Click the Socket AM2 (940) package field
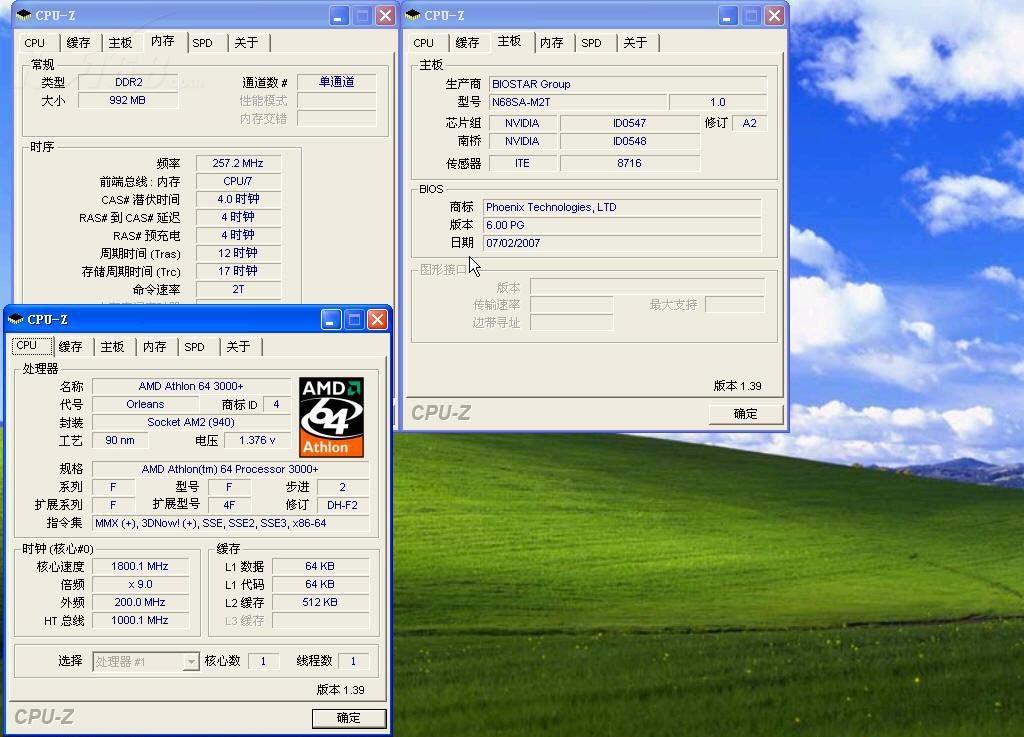This screenshot has height=737, width=1024. coord(191,422)
